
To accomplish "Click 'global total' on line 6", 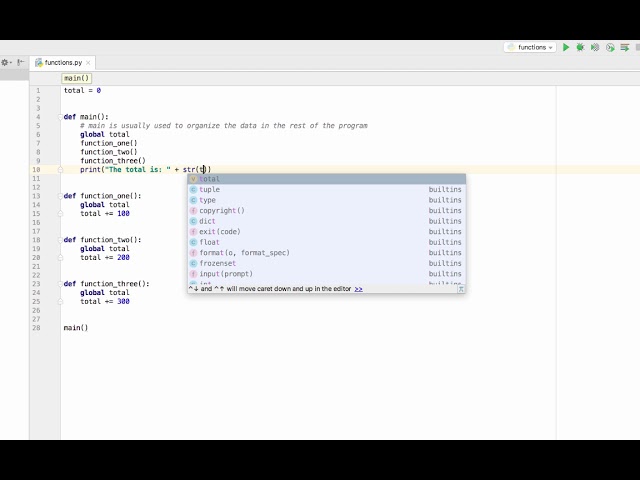I will click(104, 134).
